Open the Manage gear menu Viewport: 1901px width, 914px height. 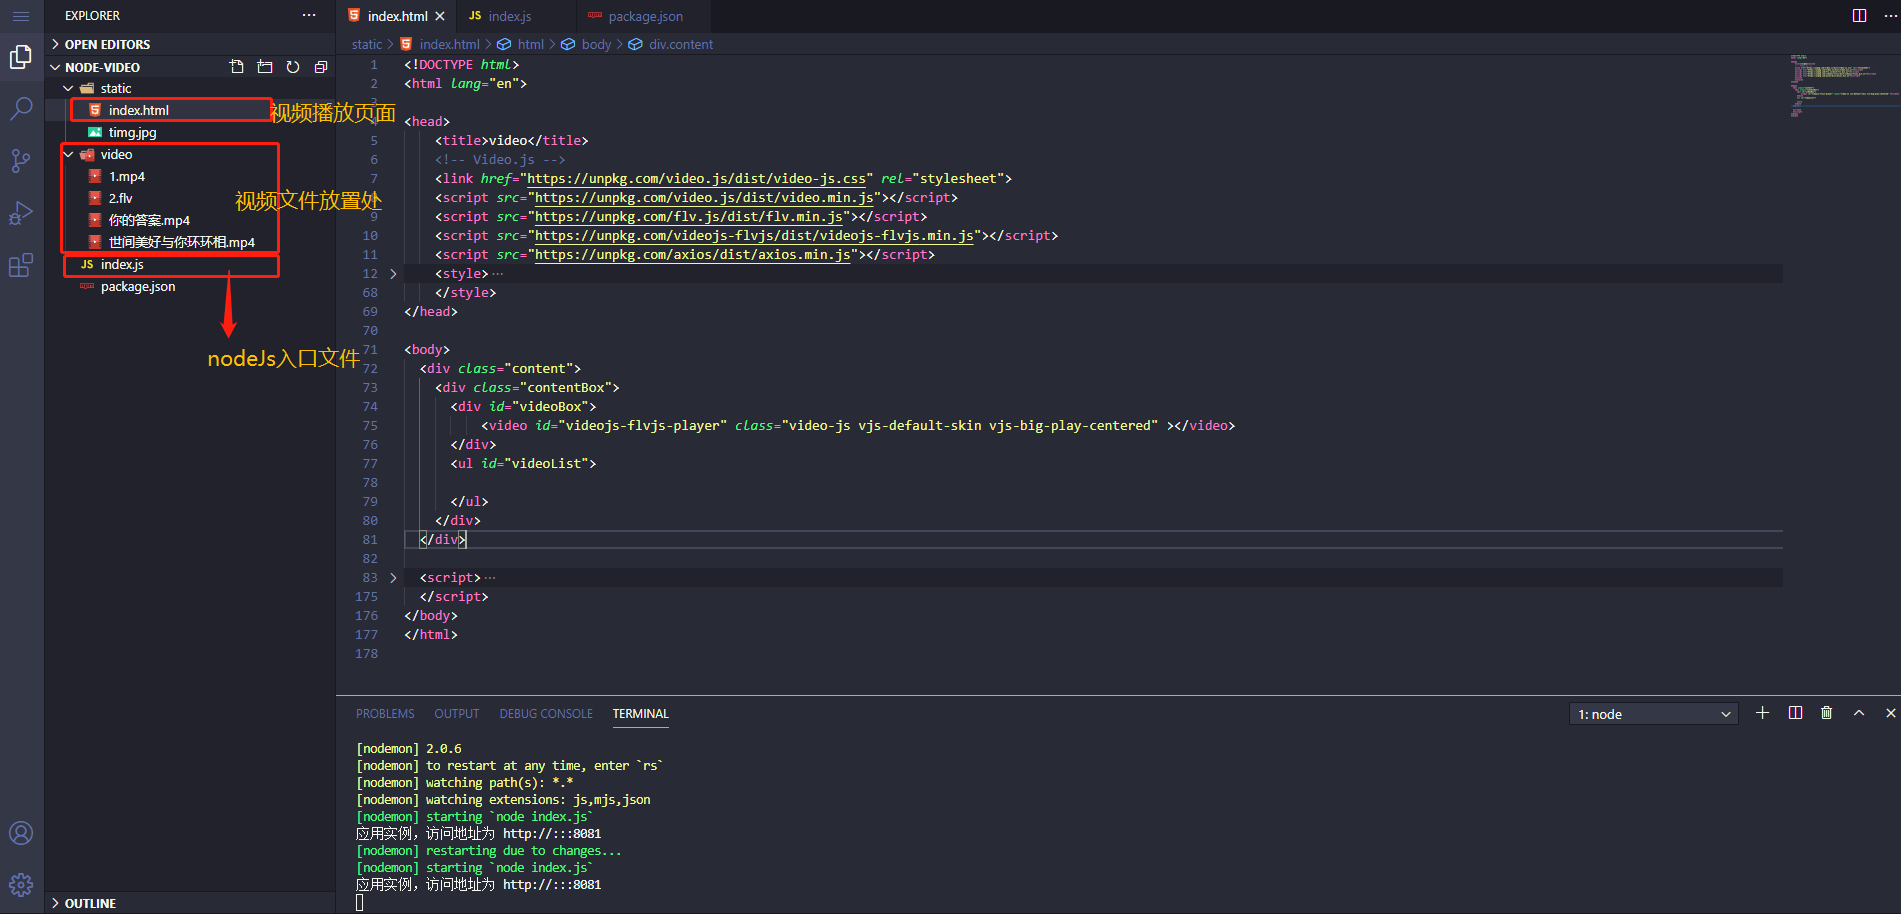21,885
